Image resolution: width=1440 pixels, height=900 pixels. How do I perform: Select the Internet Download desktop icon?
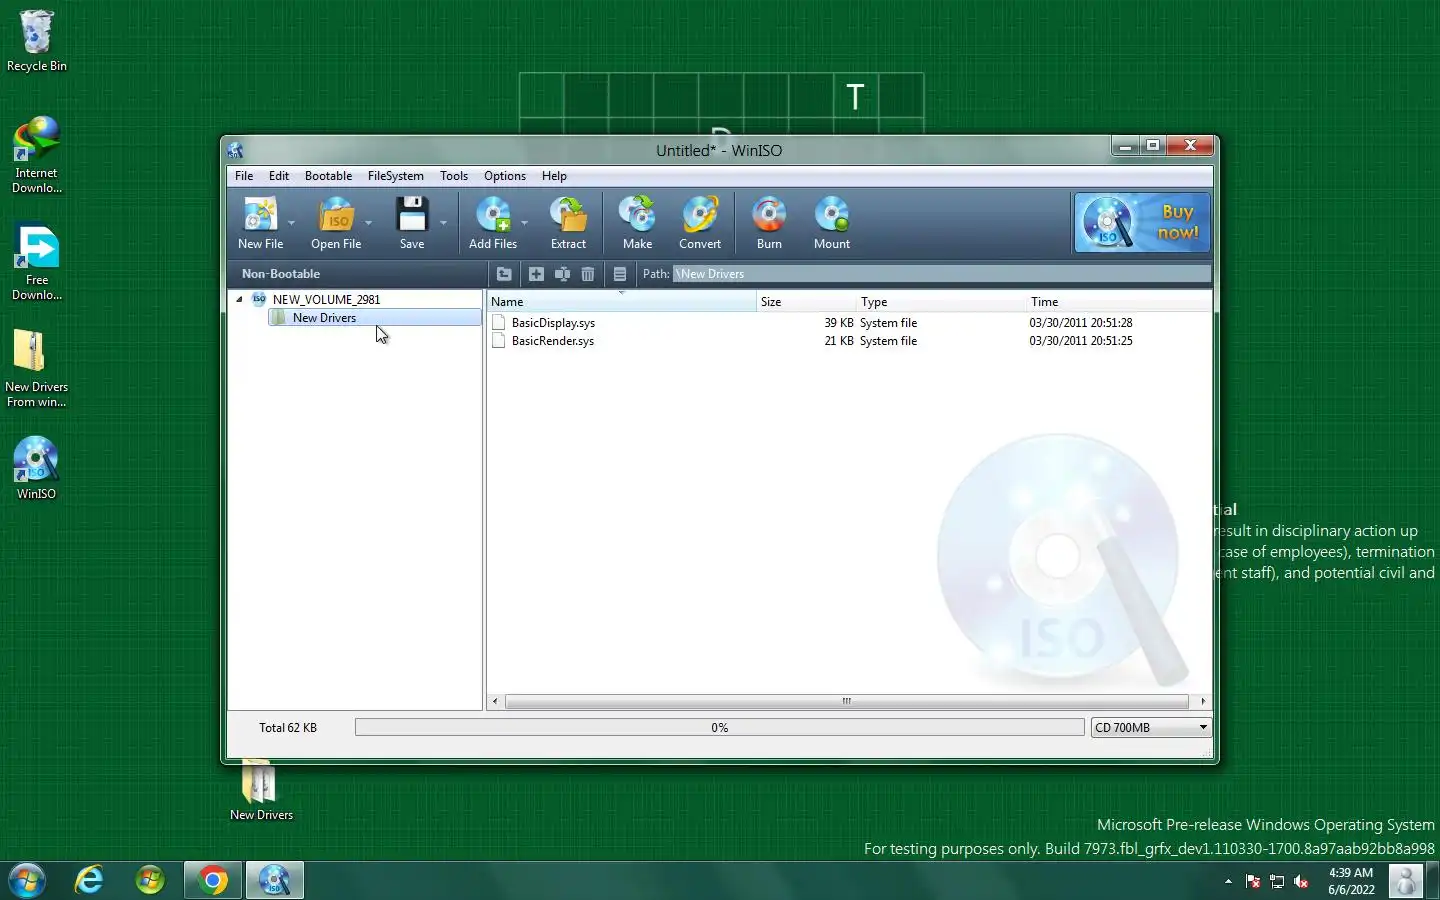pyautogui.click(x=37, y=155)
